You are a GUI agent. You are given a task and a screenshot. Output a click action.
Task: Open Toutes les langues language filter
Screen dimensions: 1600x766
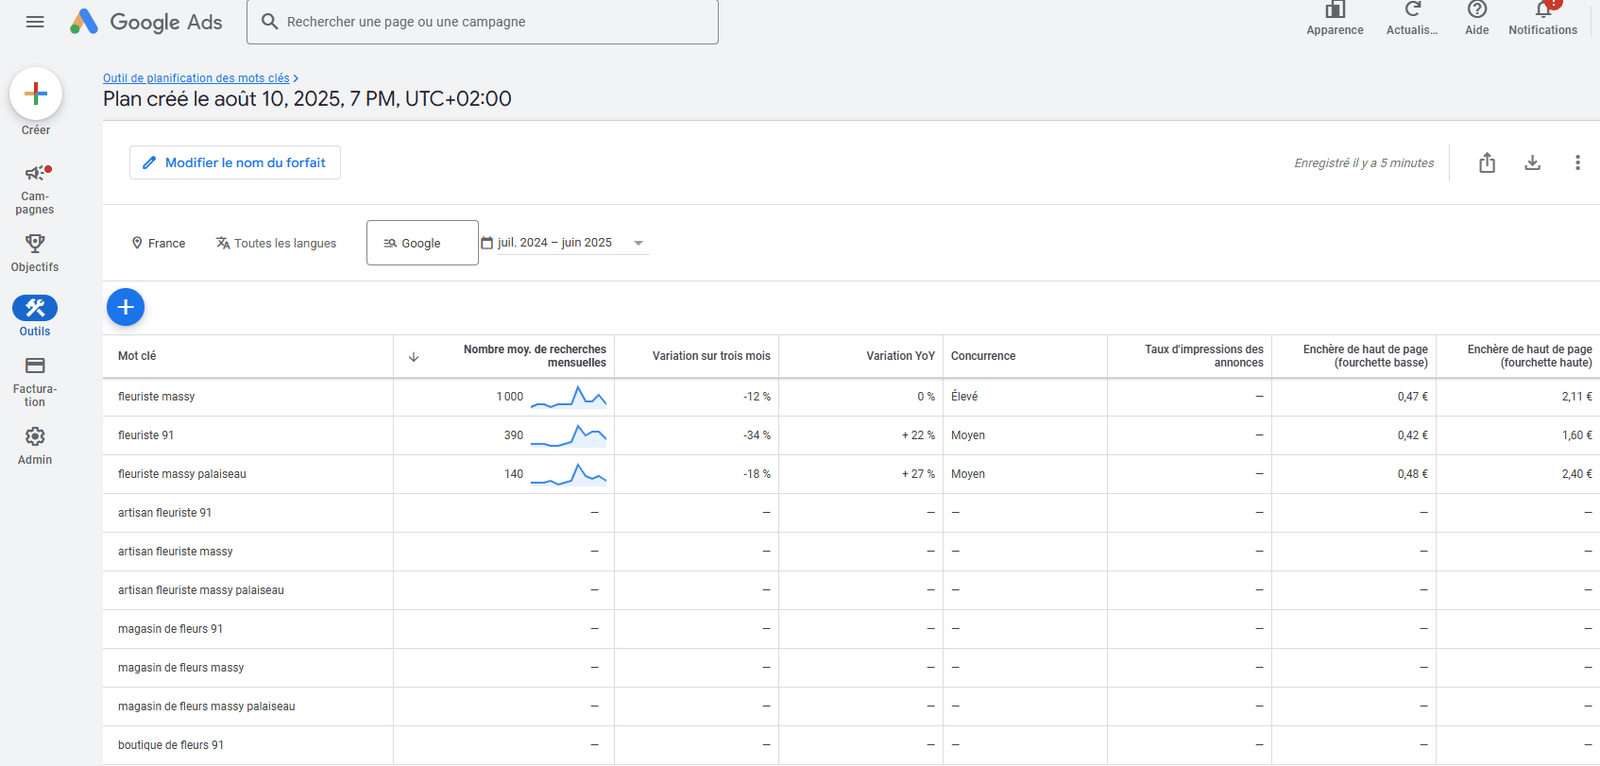276,243
